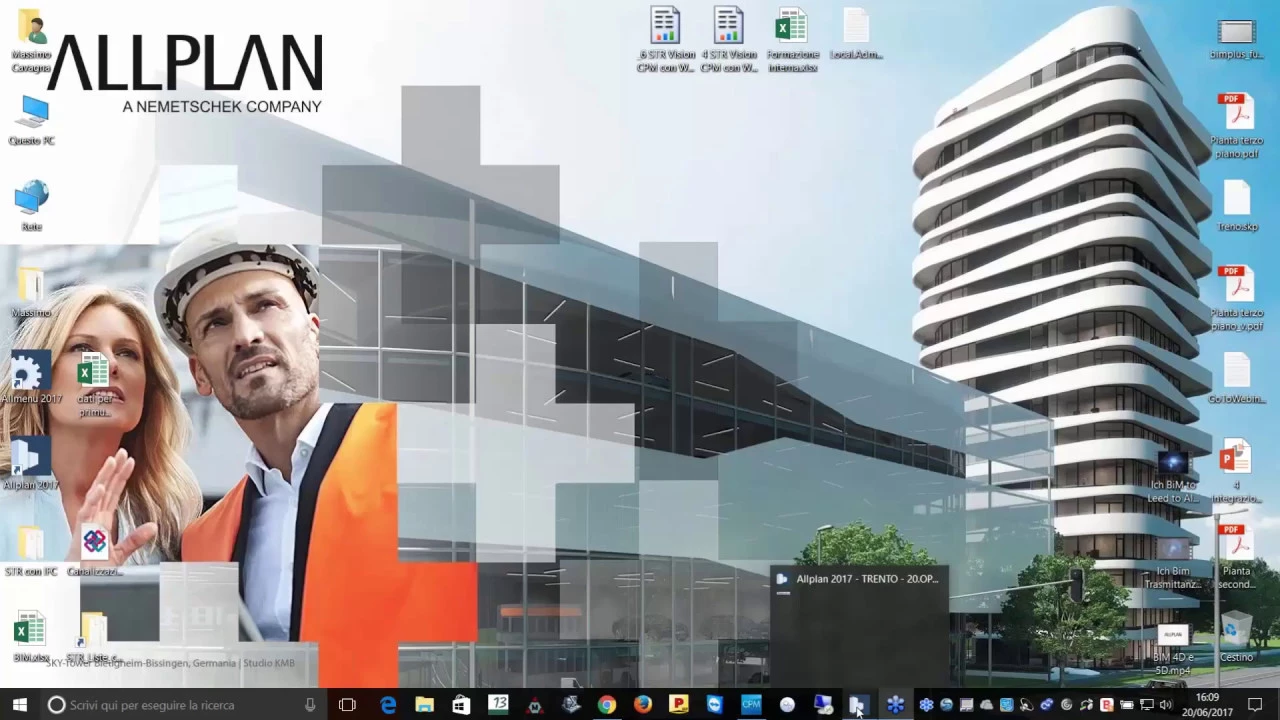Select the BIM.xlsx file icon
Viewport: 1280px width, 720px height.
tap(31, 638)
